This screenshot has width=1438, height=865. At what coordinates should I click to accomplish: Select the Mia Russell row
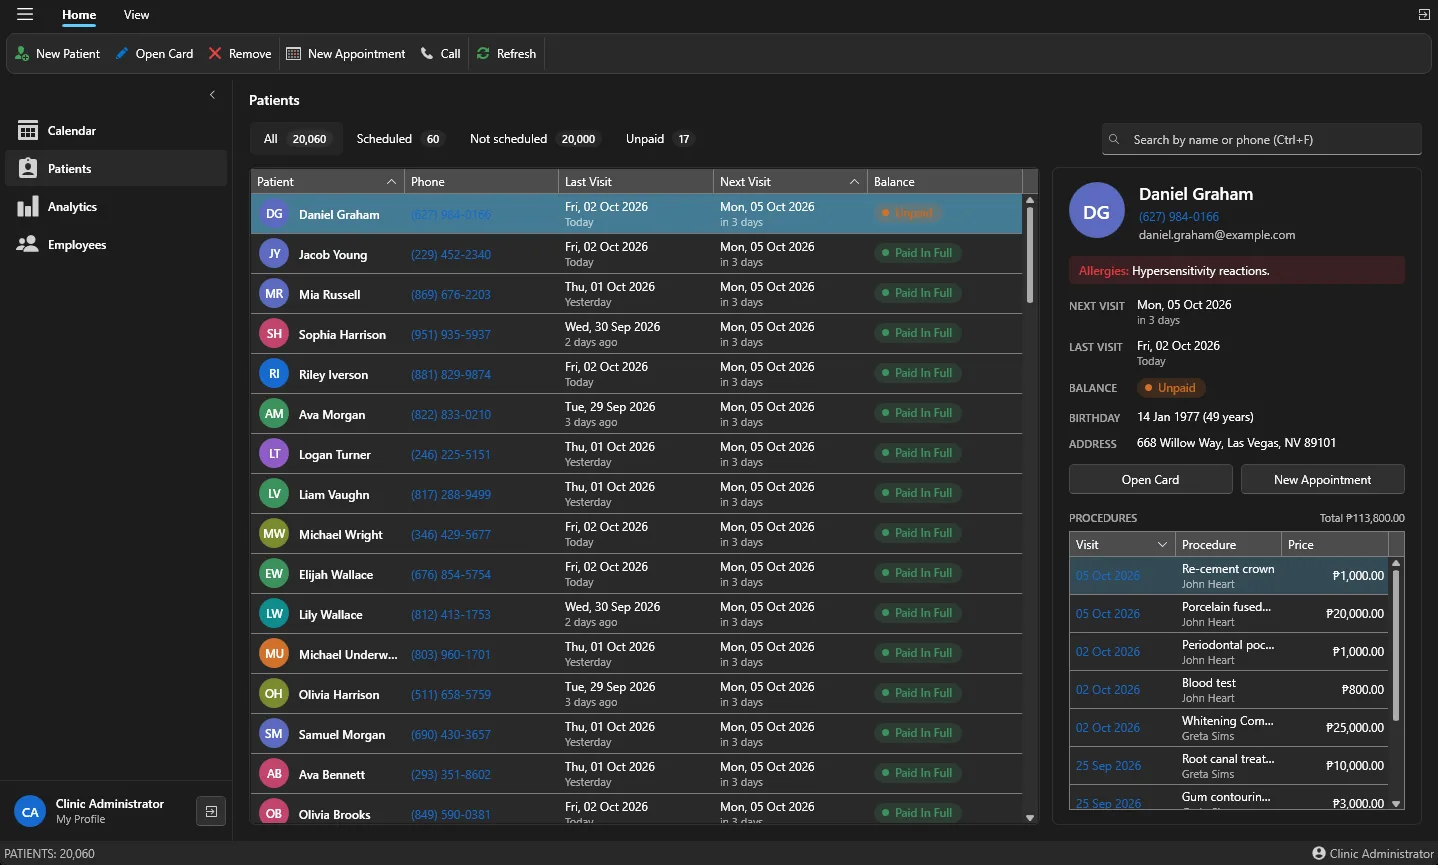pyautogui.click(x=637, y=294)
